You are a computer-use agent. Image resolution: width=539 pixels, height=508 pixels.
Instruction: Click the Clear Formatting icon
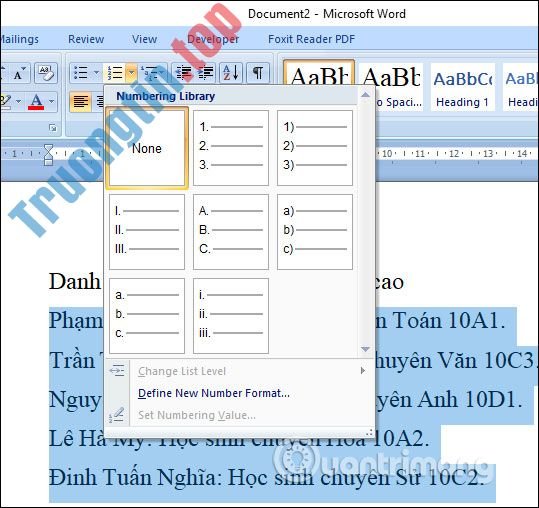[x=45, y=73]
